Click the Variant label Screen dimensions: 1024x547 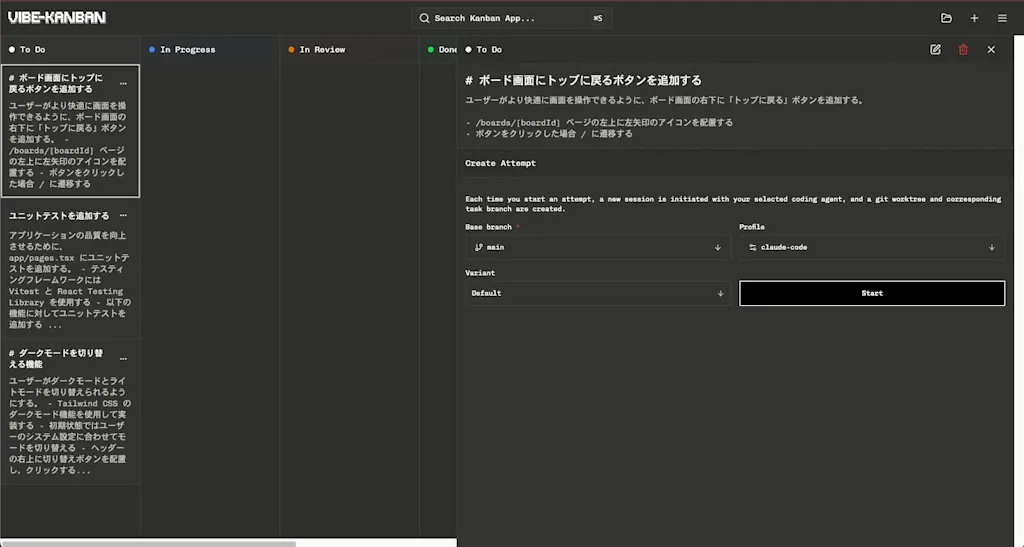tap(480, 273)
